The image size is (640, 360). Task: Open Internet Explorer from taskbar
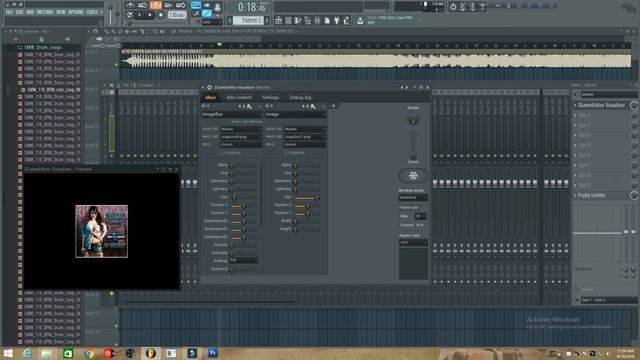click(x=27, y=353)
